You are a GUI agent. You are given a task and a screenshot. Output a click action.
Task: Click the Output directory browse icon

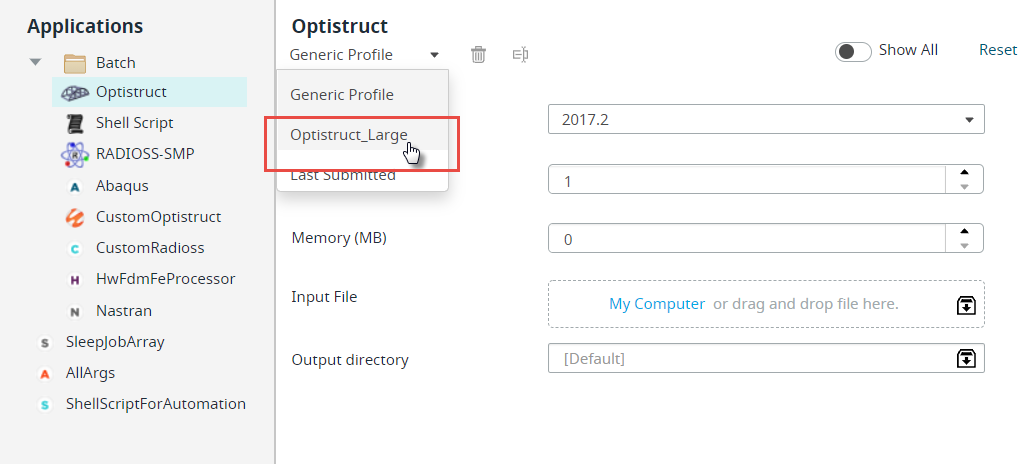coord(966,359)
